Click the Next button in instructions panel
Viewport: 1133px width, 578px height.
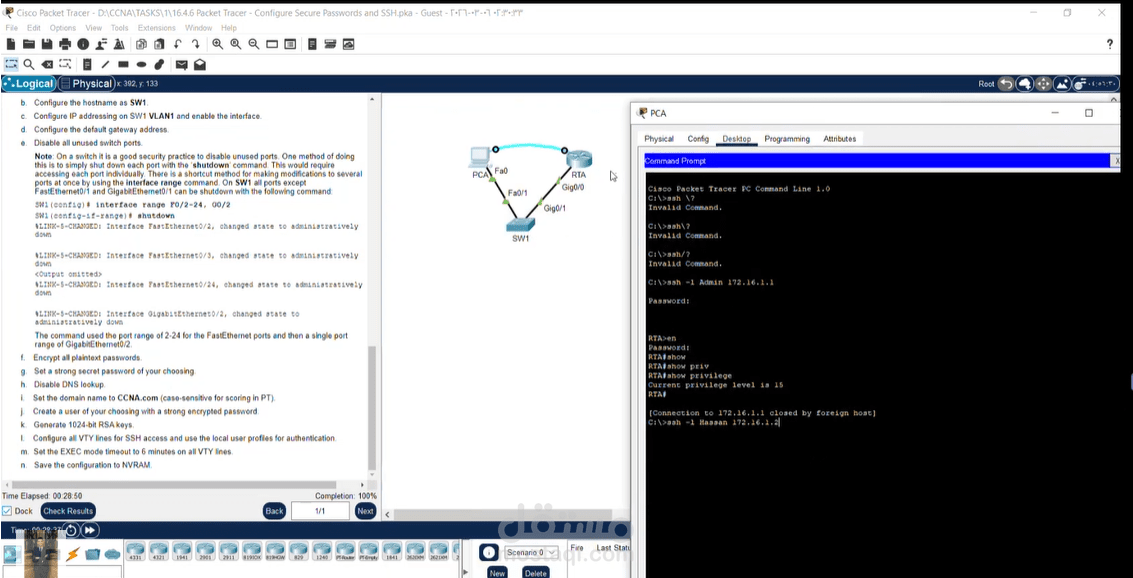366,511
